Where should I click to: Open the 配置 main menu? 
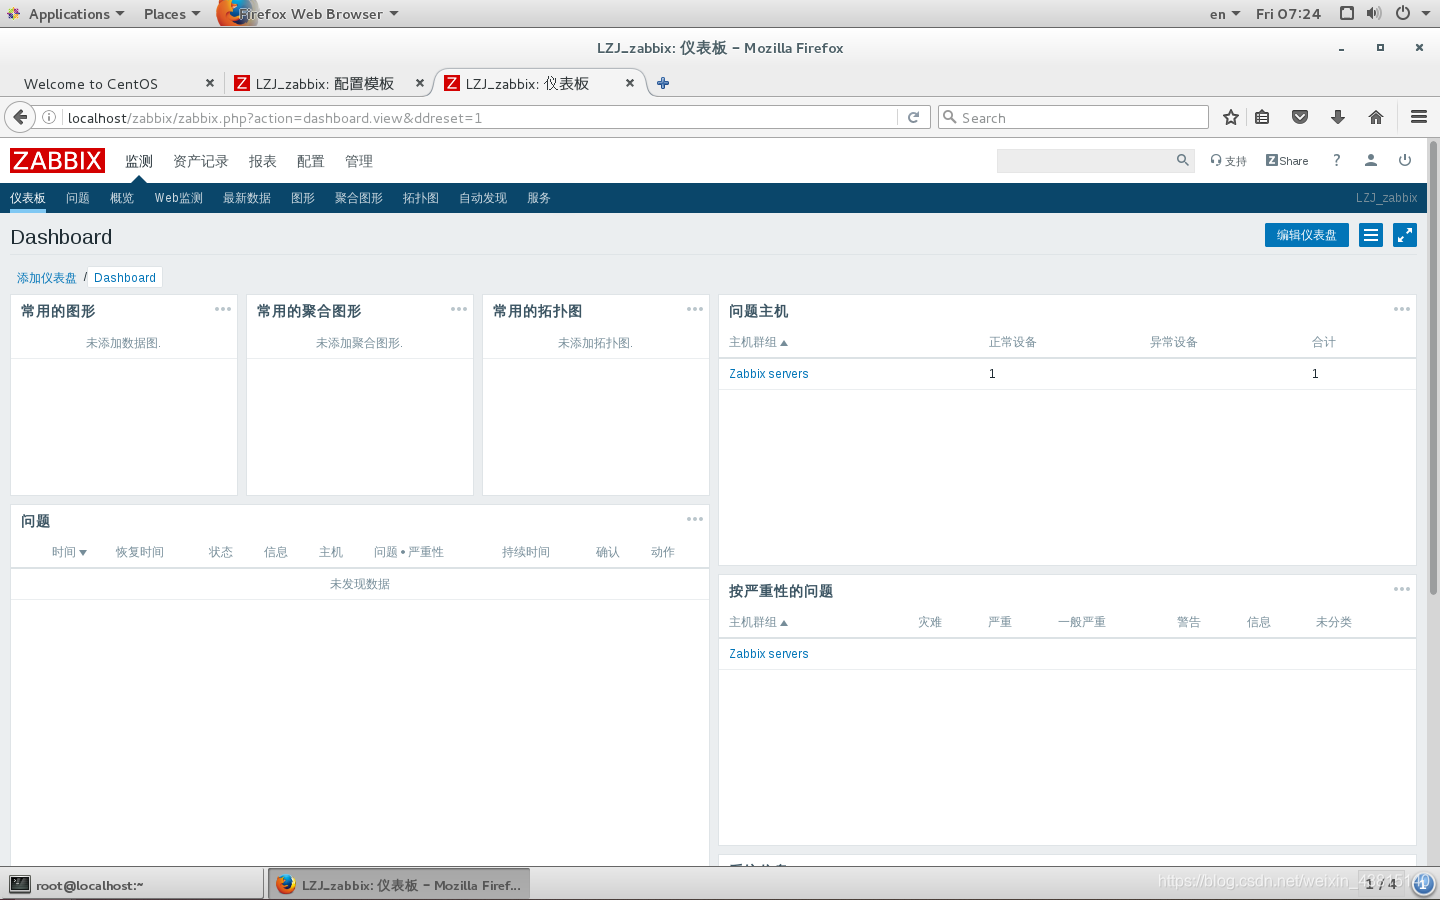[311, 161]
